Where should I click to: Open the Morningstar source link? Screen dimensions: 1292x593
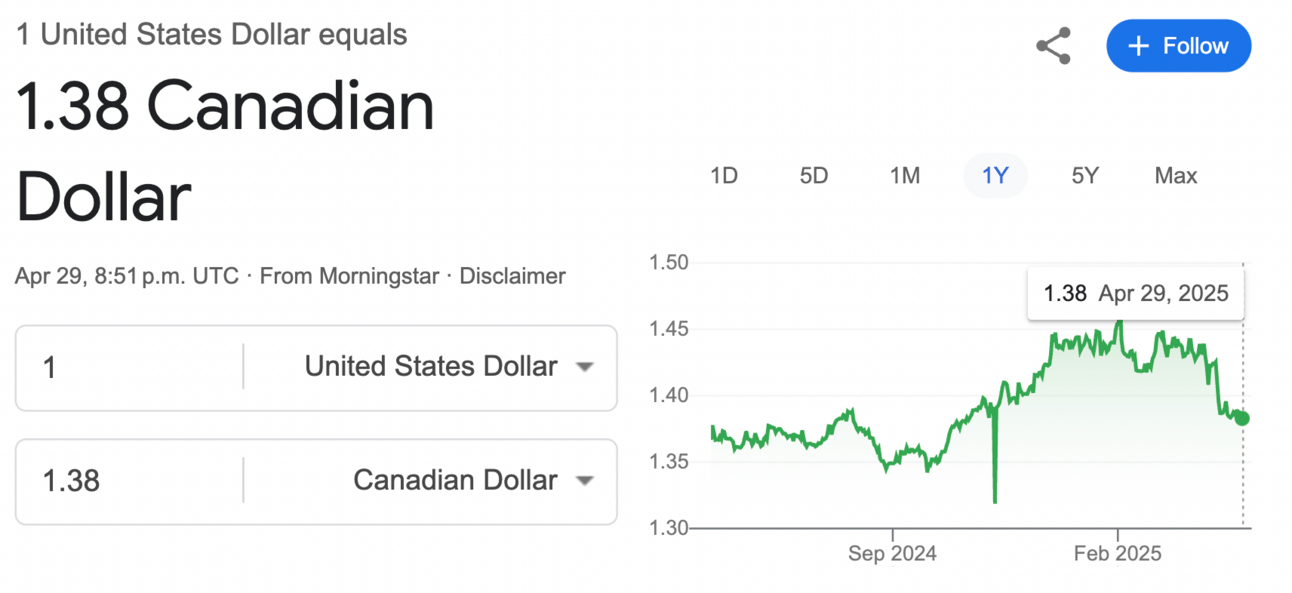point(379,276)
